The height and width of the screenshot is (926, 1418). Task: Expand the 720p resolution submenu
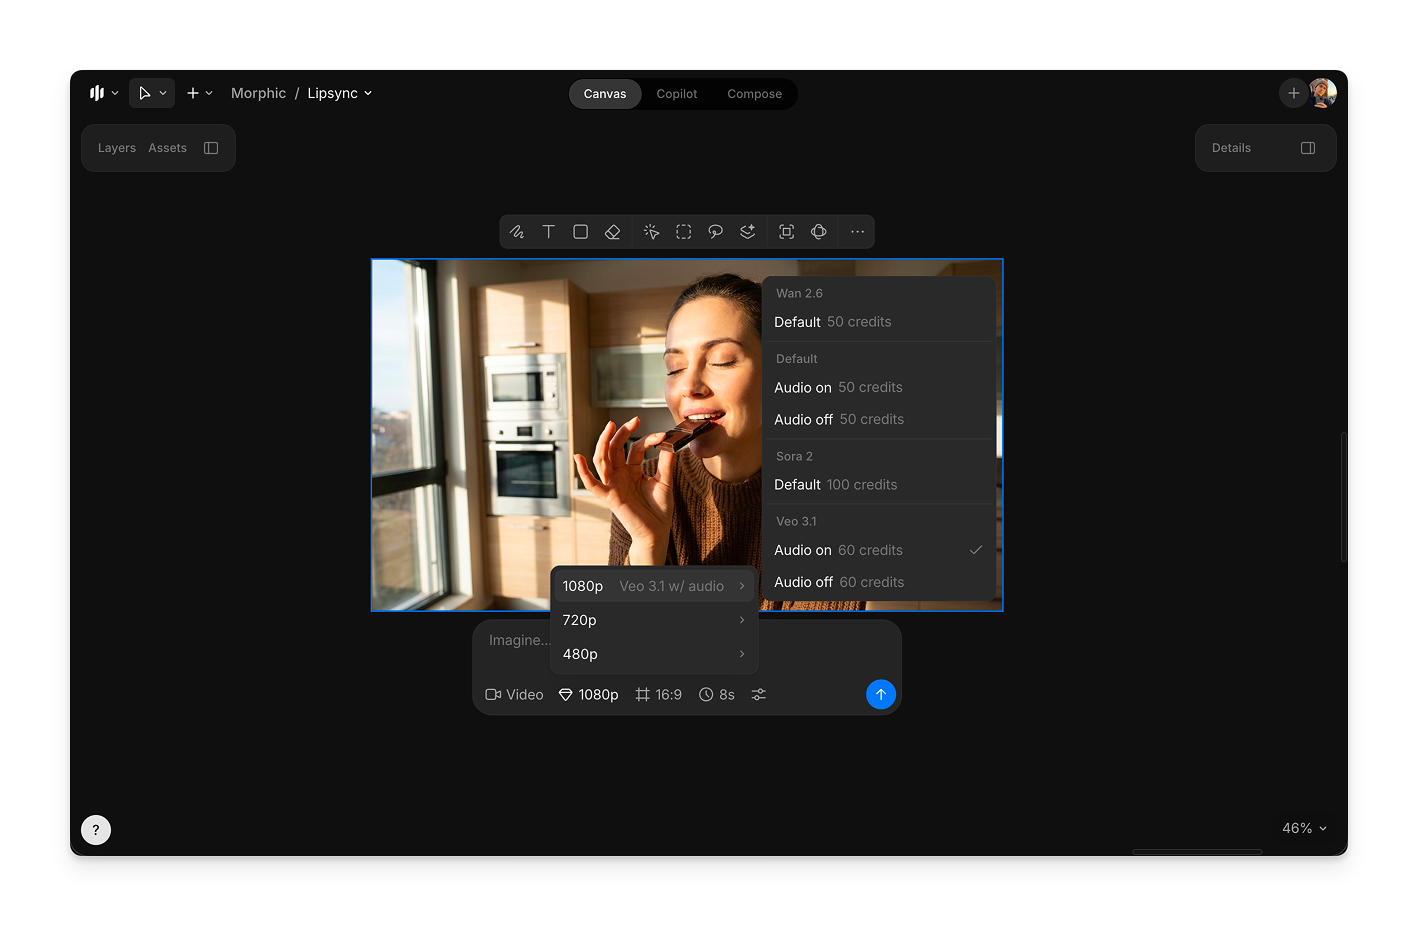[x=654, y=620]
